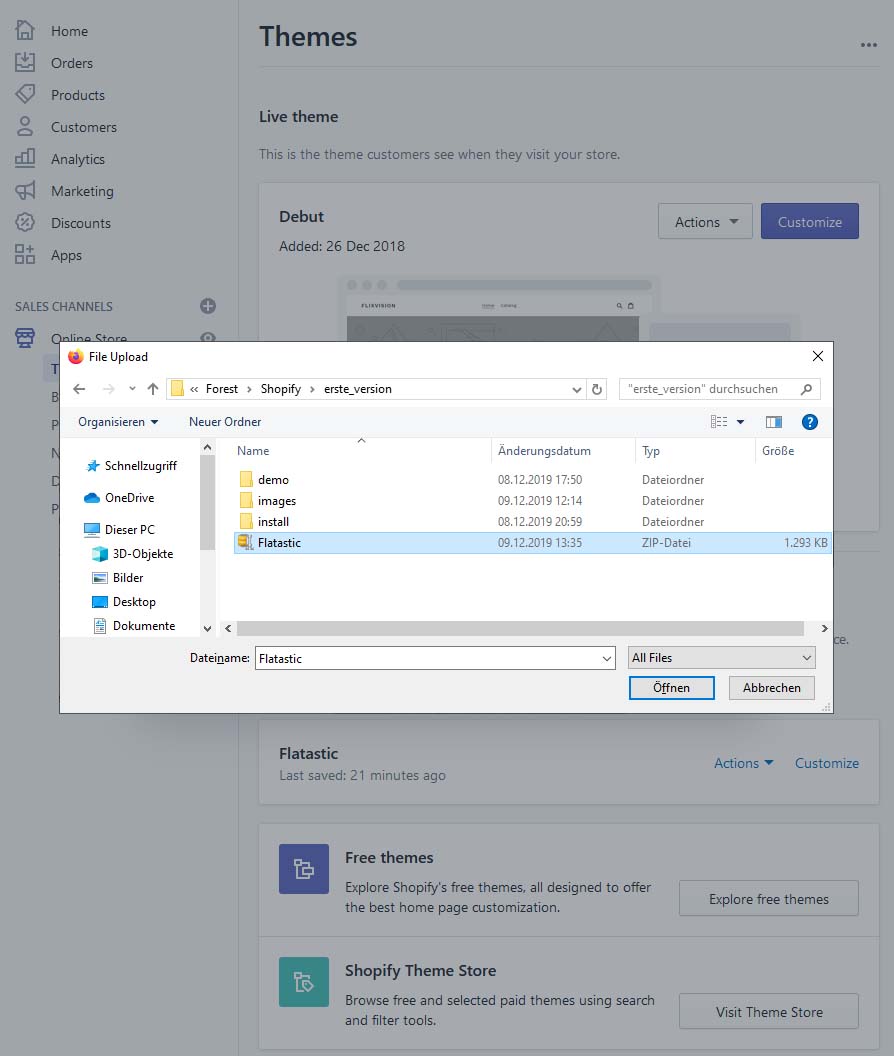This screenshot has height=1056, width=894.
Task: Refresh the folder listing in address bar
Action: click(x=598, y=389)
